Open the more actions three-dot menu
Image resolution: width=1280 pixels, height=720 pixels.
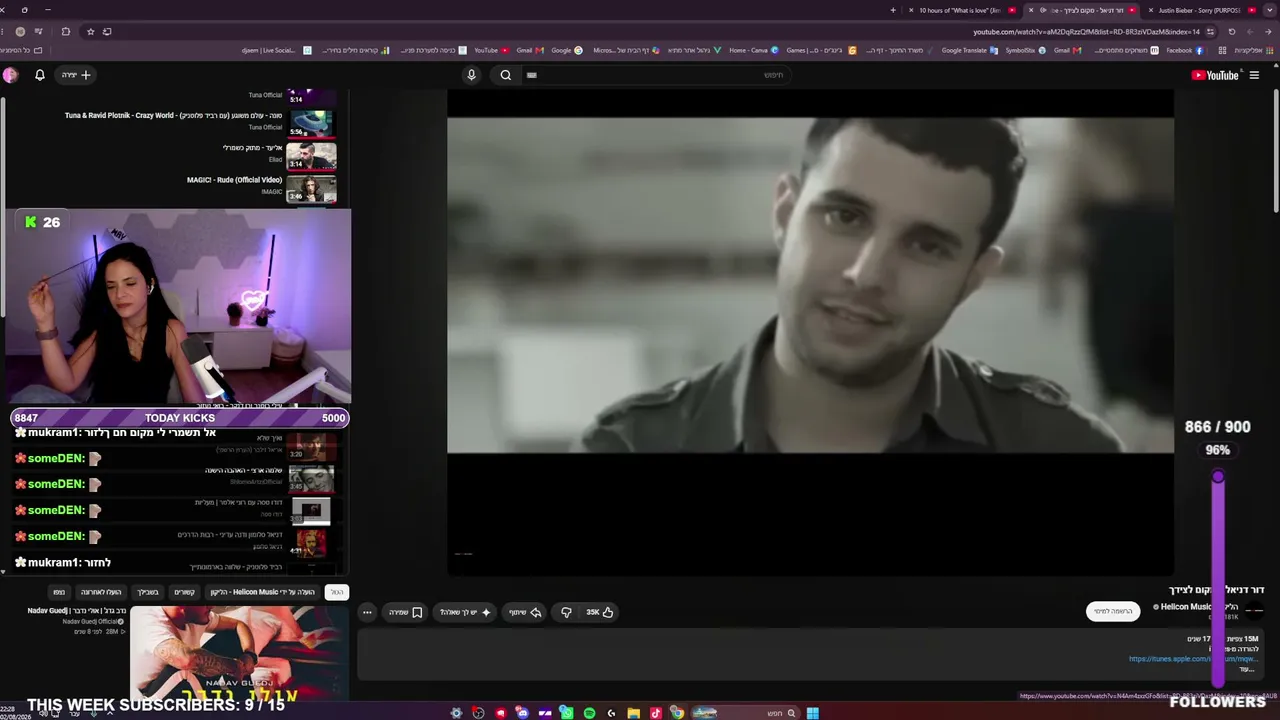pyautogui.click(x=367, y=612)
